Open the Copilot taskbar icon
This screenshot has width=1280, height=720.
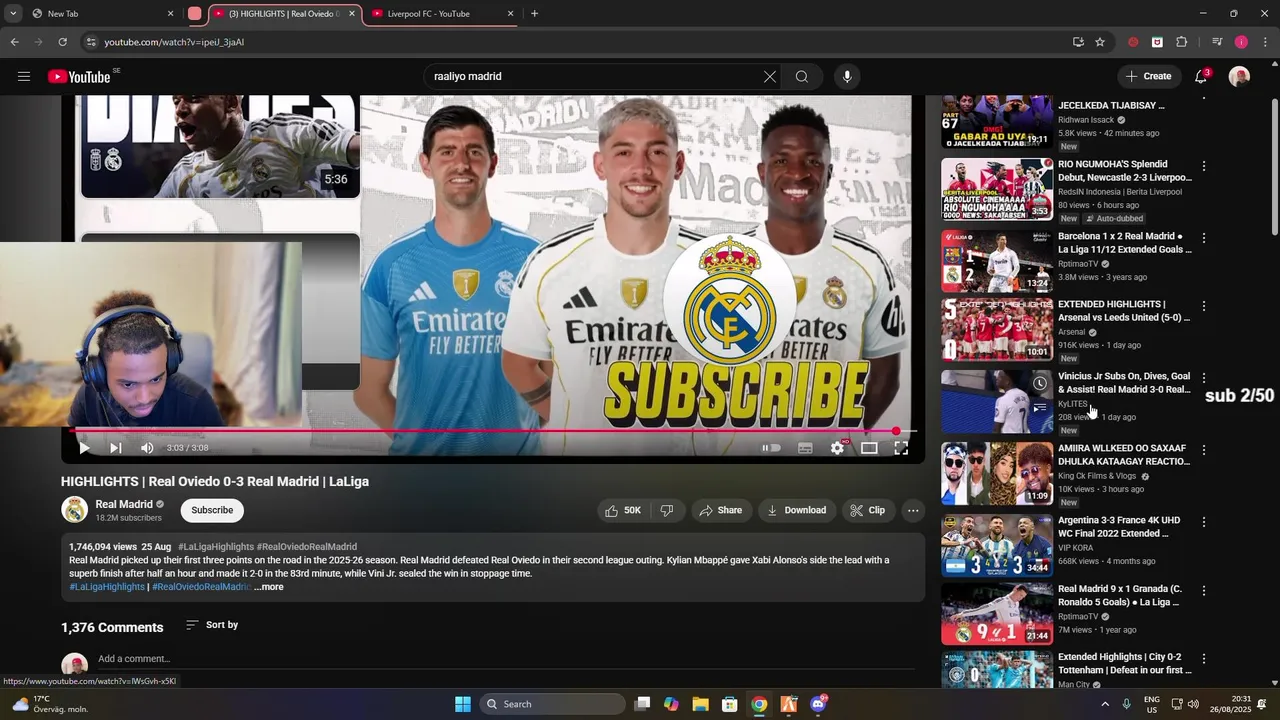coord(671,704)
